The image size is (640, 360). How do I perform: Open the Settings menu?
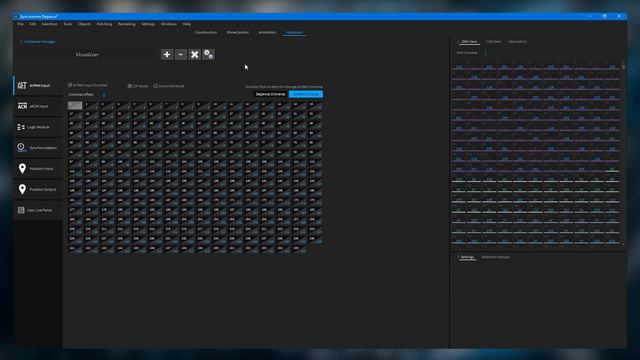point(148,24)
